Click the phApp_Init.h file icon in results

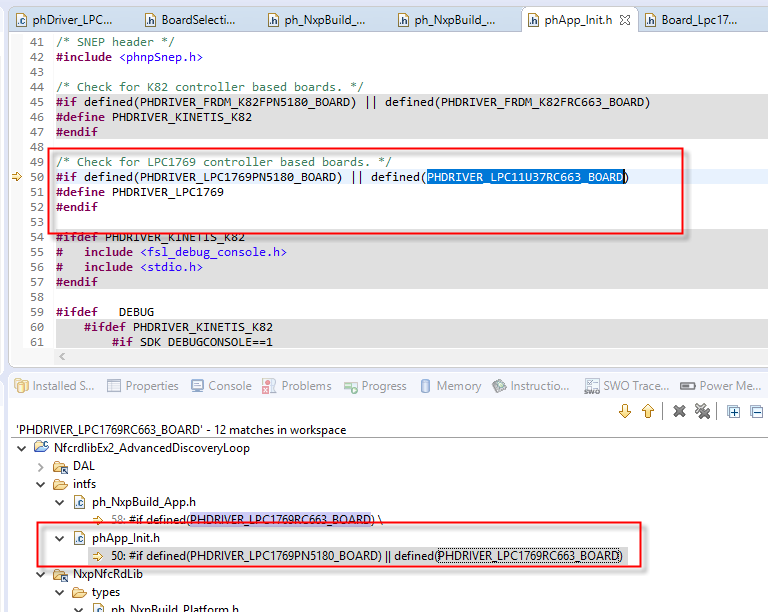79,539
